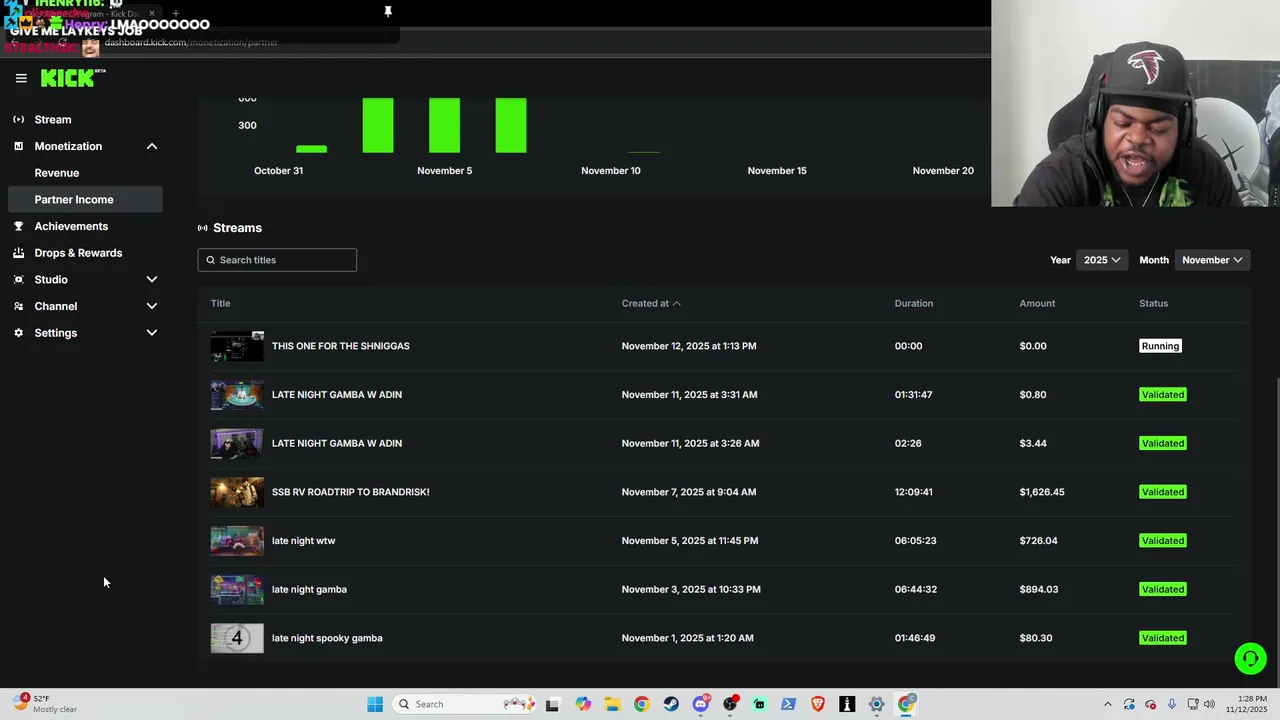1280x720 pixels.
Task: Click the late night gamba title
Action: click(x=309, y=589)
